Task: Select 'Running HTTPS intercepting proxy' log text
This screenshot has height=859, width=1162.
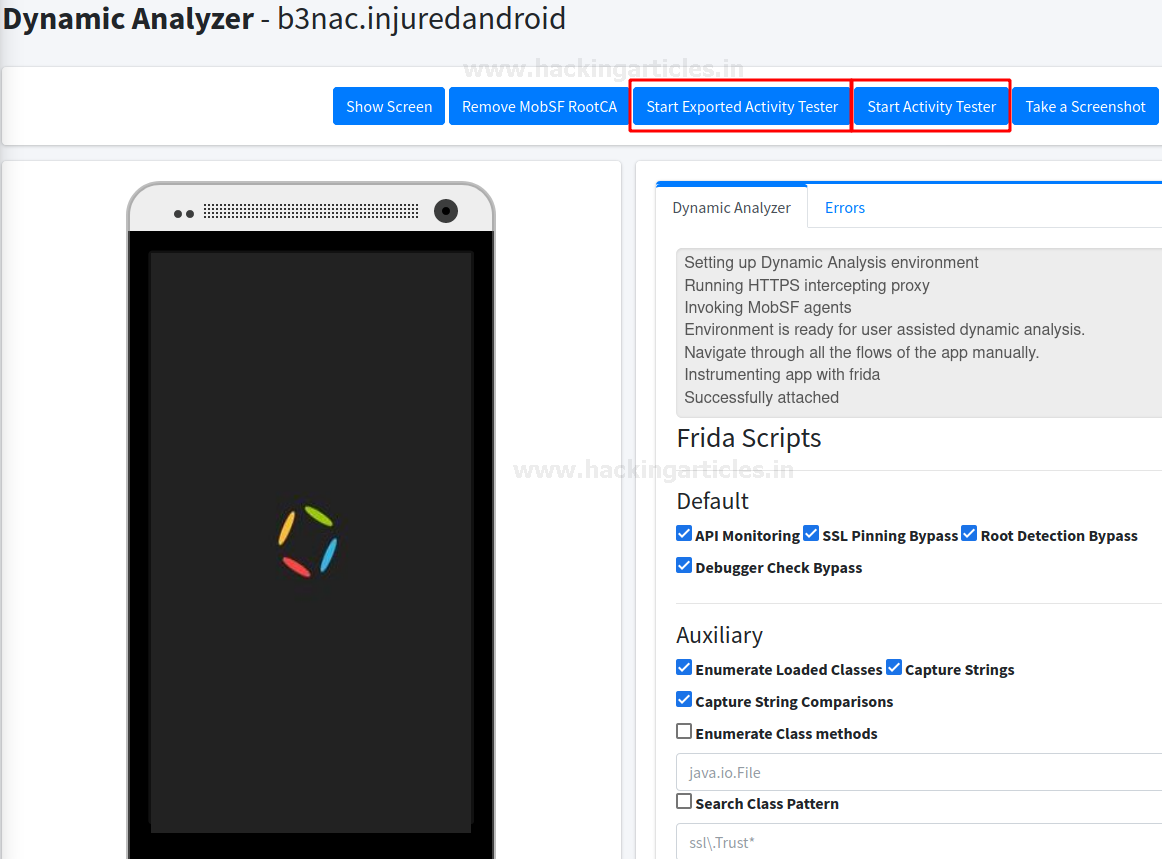Action: tap(806, 285)
